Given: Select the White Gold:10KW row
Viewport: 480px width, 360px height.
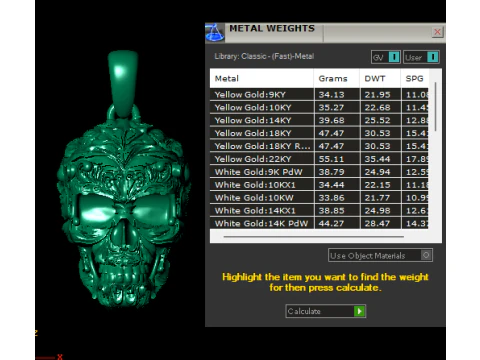Looking at the screenshot, I should pyautogui.click(x=319, y=198).
